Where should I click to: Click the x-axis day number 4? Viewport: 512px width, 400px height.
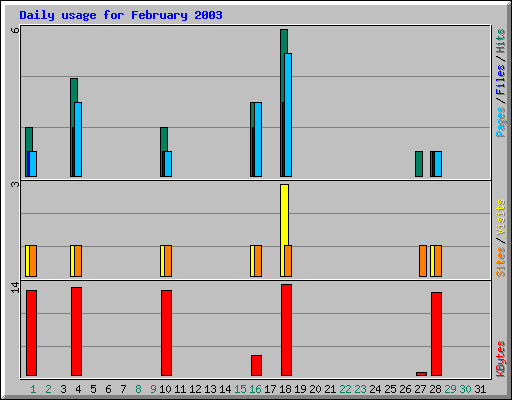click(x=78, y=389)
